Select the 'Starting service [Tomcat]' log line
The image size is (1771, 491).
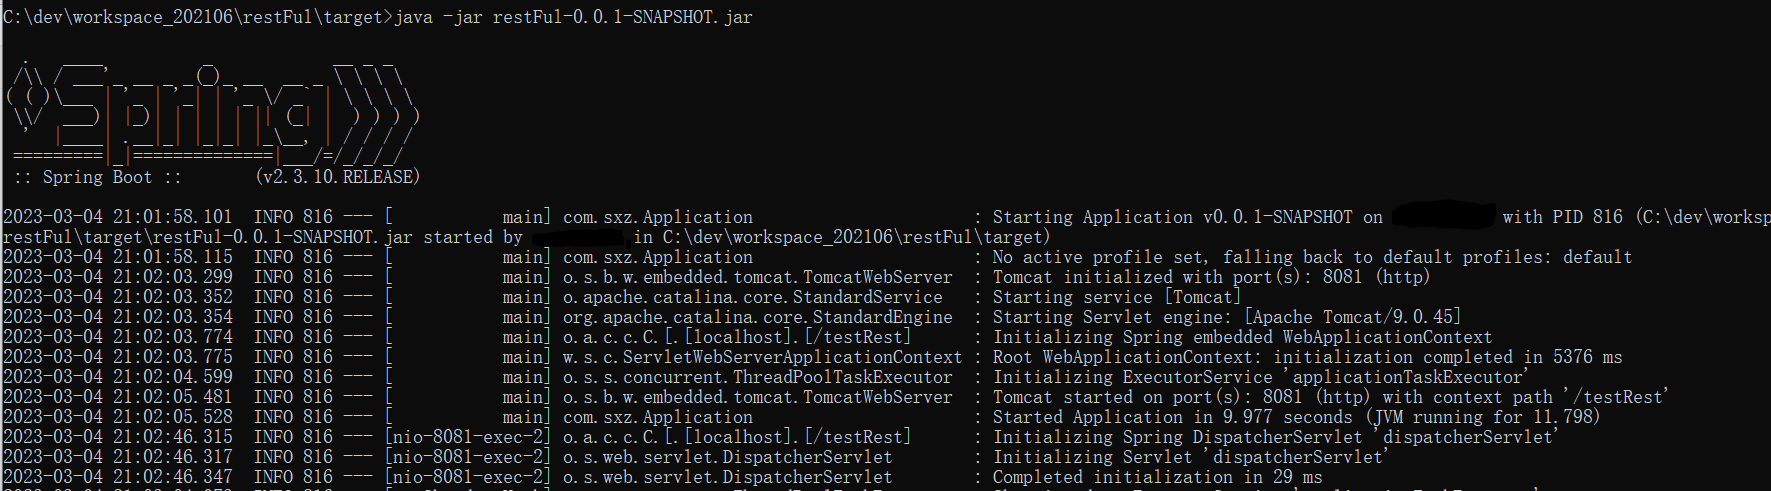(1117, 297)
